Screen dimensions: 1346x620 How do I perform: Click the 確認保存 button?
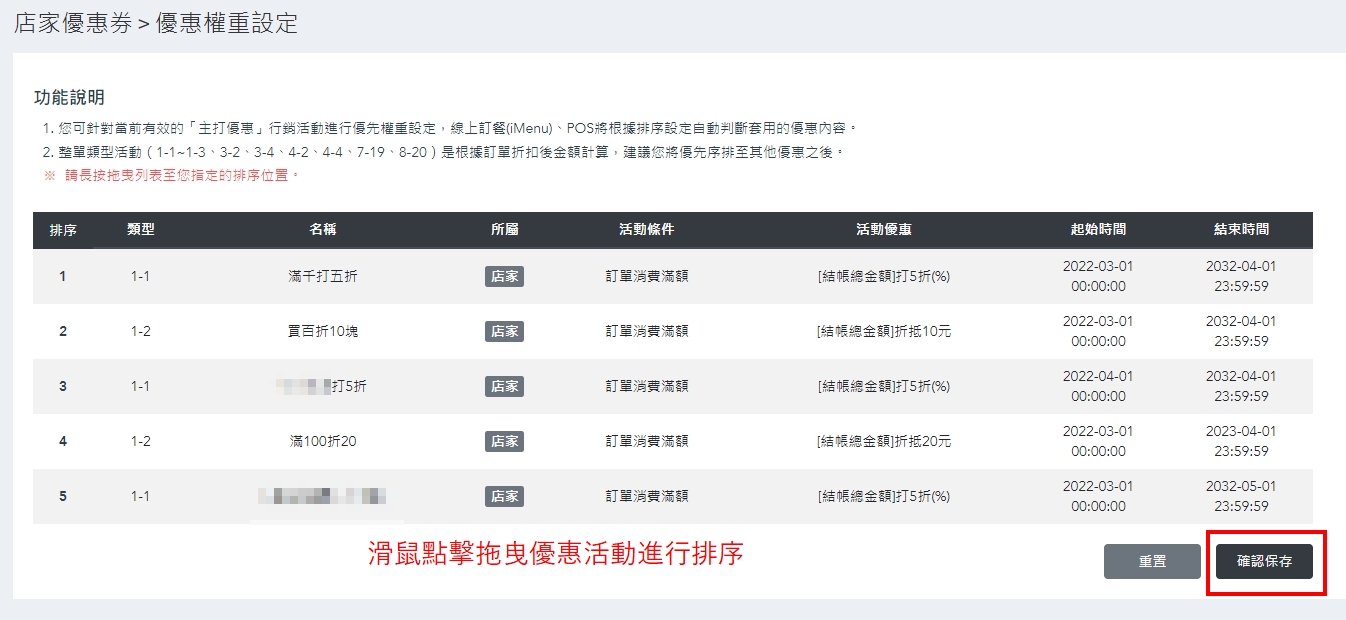tap(1264, 562)
